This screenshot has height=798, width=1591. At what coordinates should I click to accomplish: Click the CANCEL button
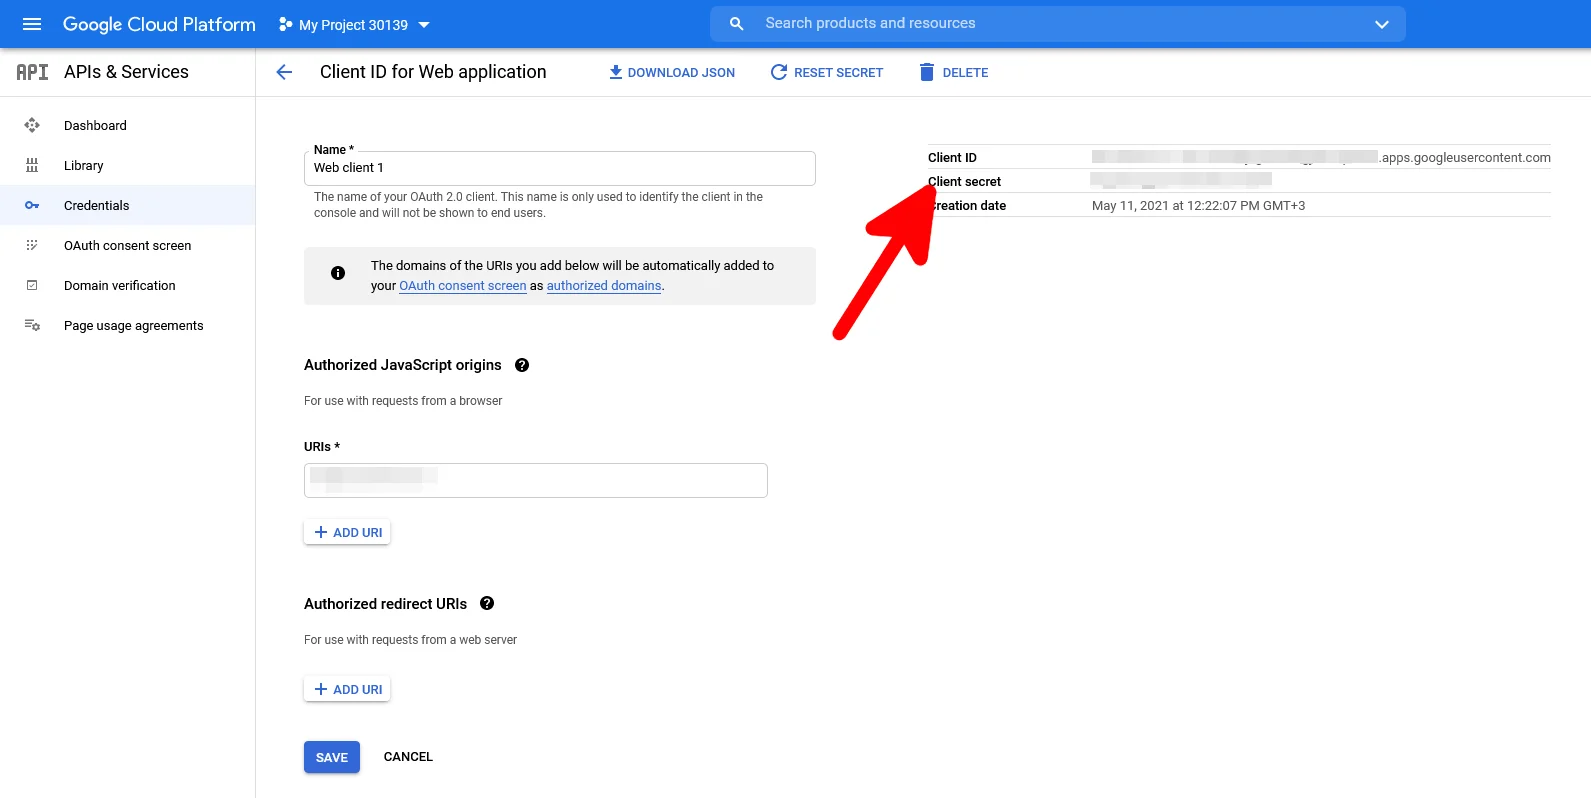point(408,757)
